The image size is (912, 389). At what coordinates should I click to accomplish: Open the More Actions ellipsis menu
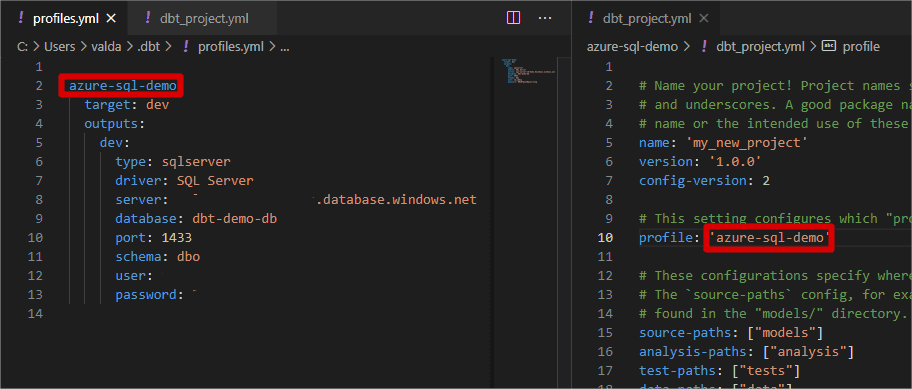click(544, 19)
